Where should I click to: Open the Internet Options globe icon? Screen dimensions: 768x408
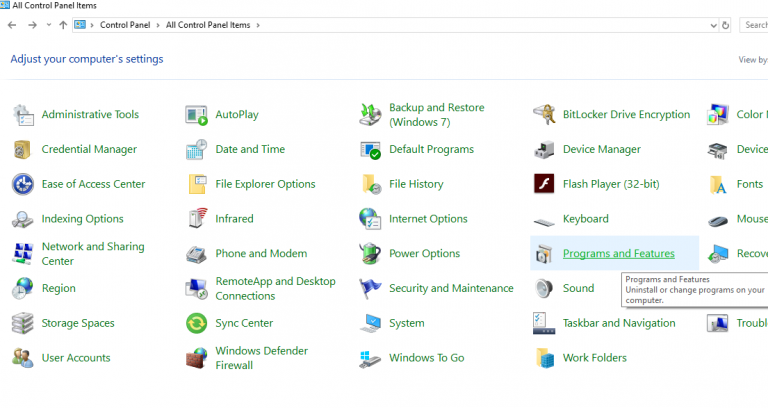point(370,219)
